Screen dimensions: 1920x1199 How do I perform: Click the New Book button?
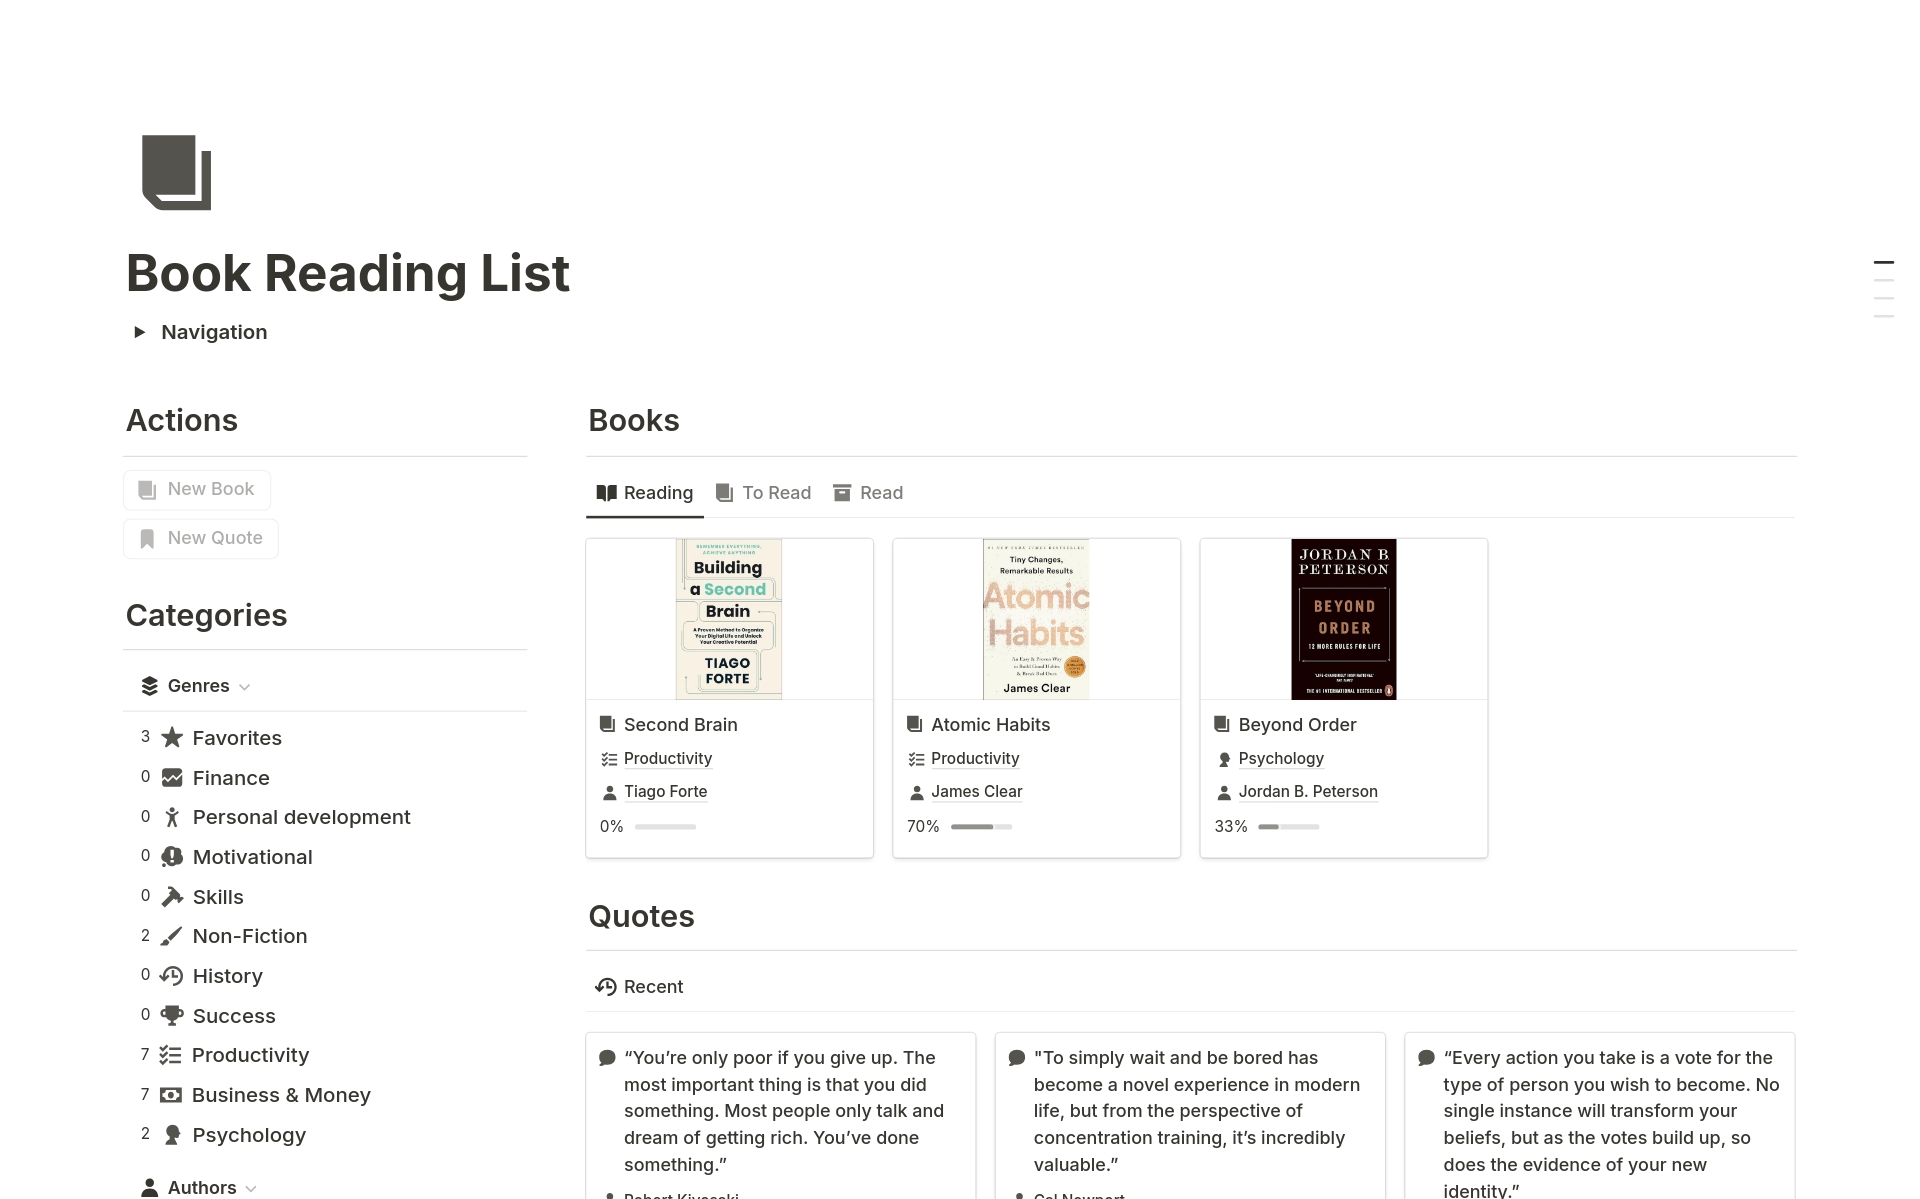pos(196,488)
